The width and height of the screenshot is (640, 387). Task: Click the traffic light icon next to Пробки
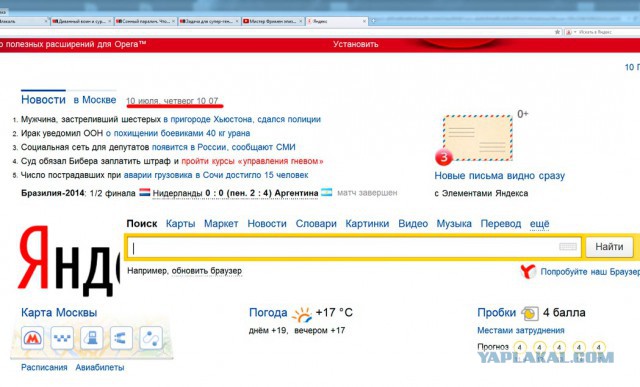pos(529,314)
